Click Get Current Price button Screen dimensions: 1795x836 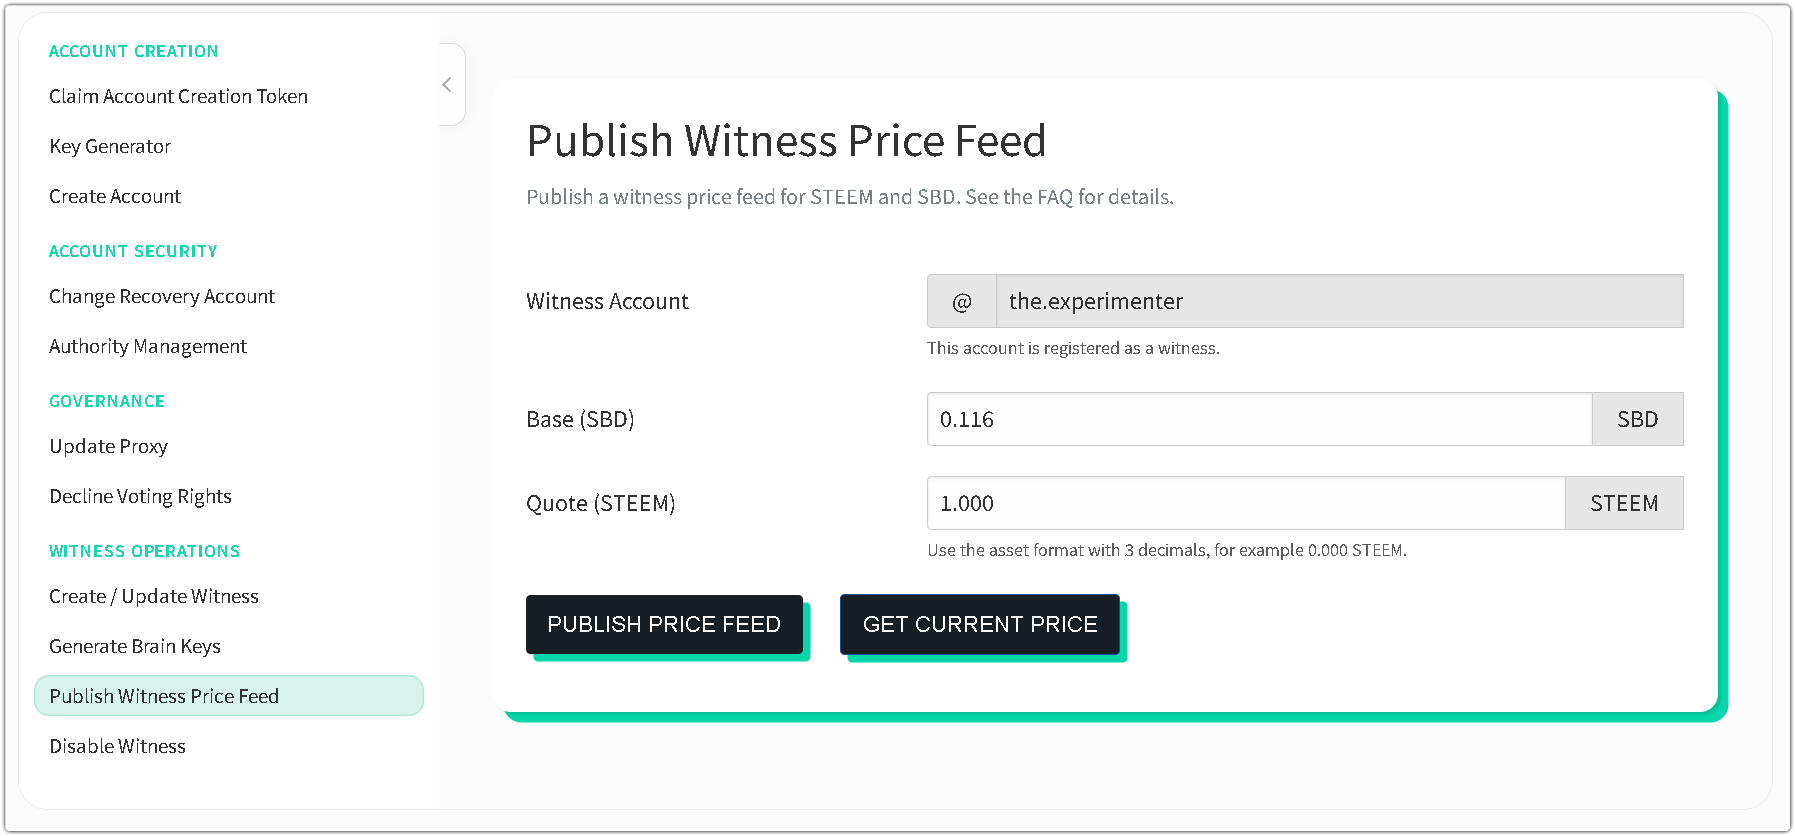tap(980, 625)
